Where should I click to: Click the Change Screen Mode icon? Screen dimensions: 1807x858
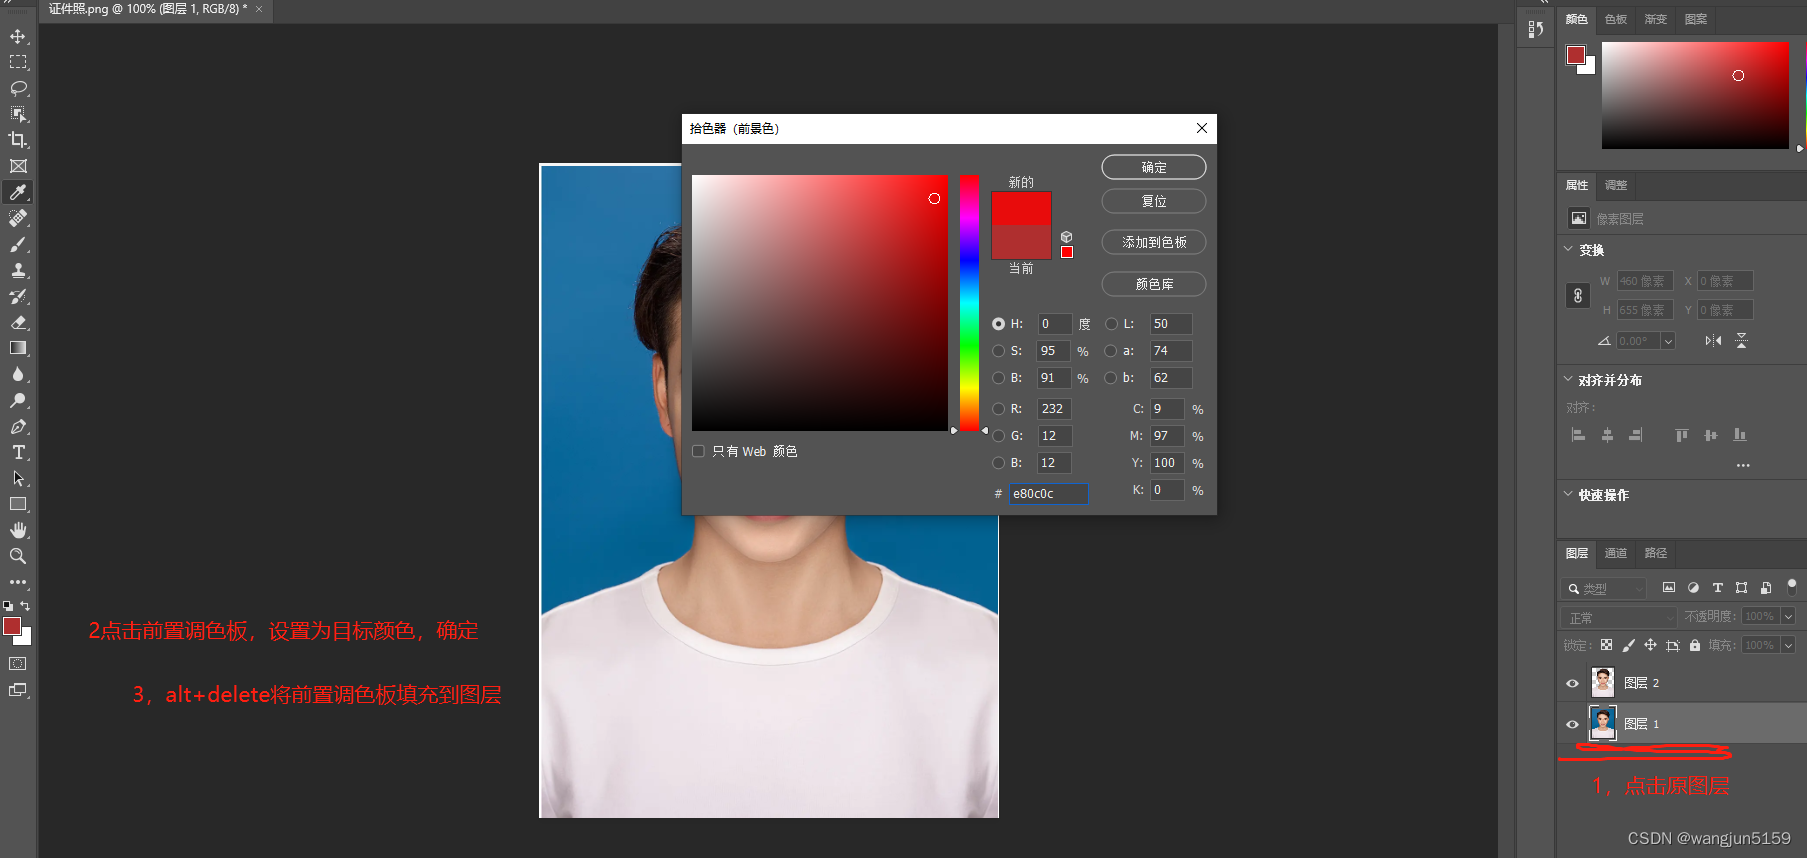18,689
